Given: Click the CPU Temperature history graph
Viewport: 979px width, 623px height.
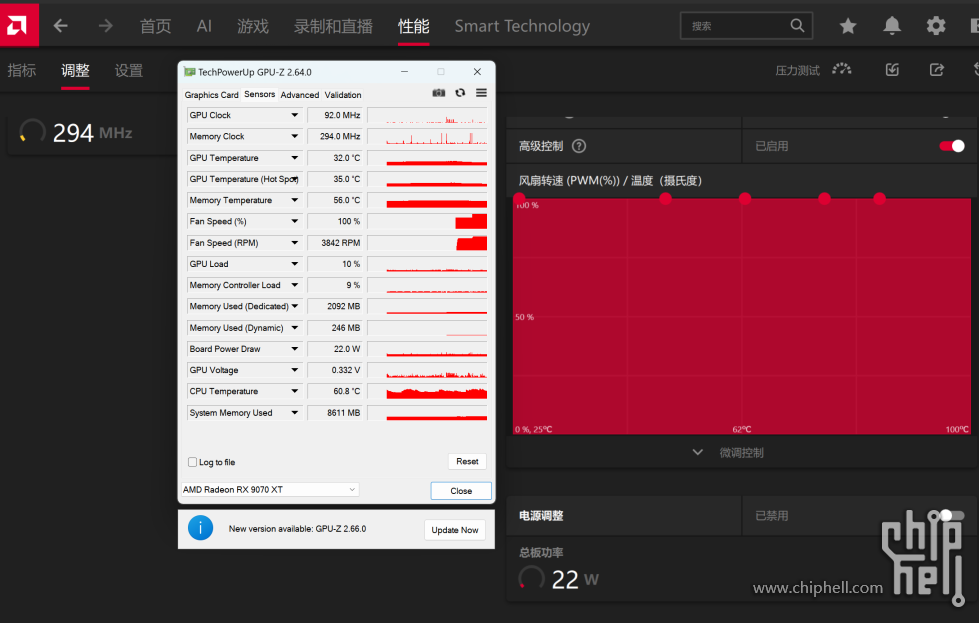Looking at the screenshot, I should click(x=428, y=391).
